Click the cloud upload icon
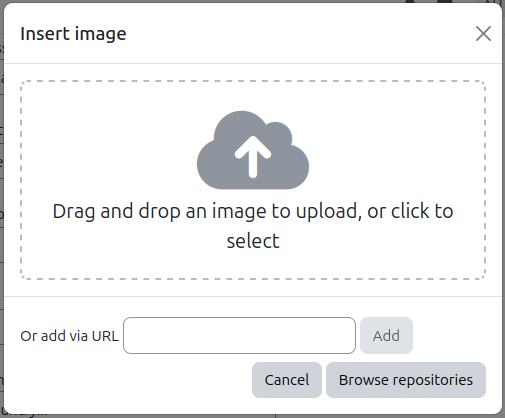This screenshot has height=418, width=505. [253, 150]
